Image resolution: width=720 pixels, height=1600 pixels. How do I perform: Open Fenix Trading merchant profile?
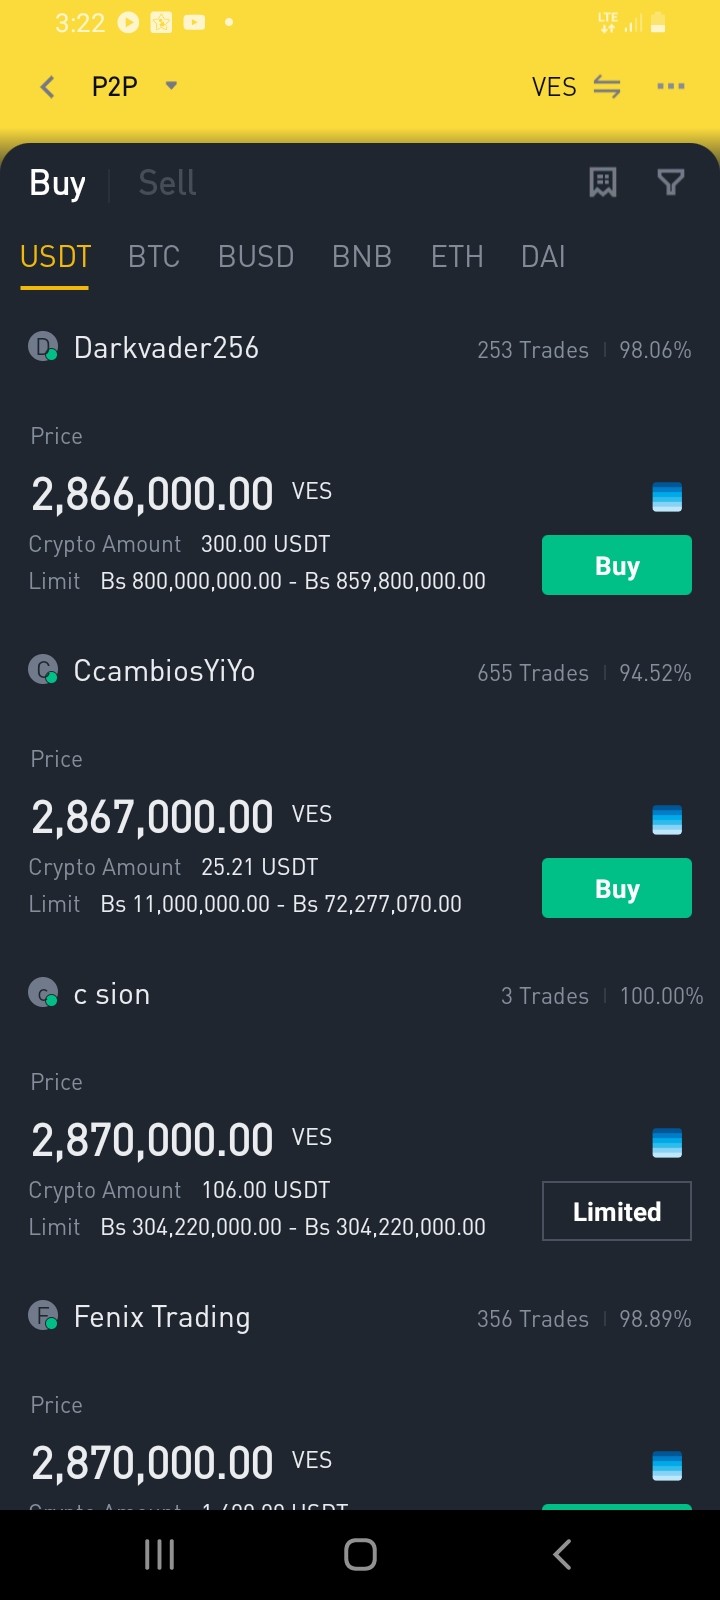[162, 1317]
